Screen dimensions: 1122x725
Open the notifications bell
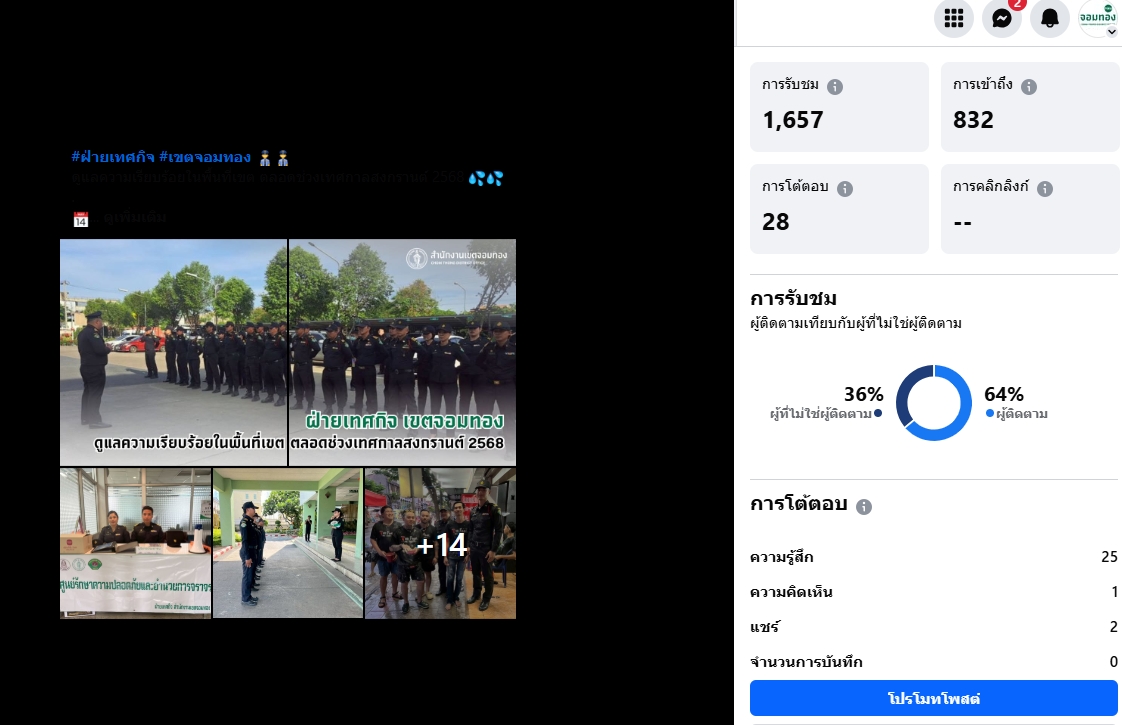click(1050, 18)
